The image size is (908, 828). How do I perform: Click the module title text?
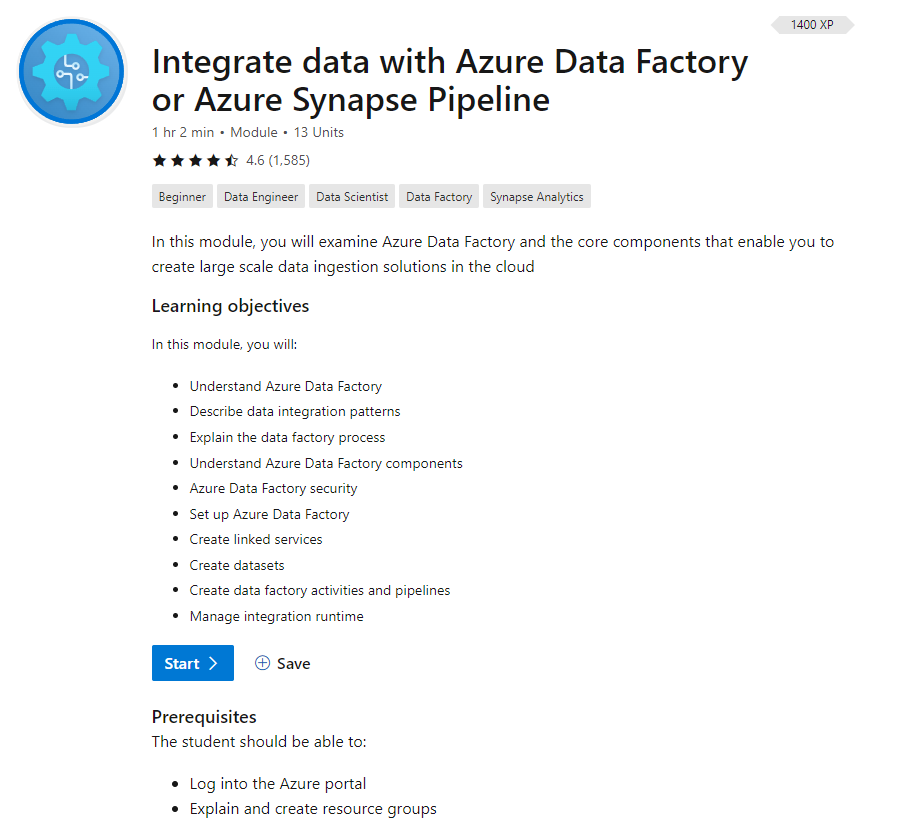(x=449, y=80)
